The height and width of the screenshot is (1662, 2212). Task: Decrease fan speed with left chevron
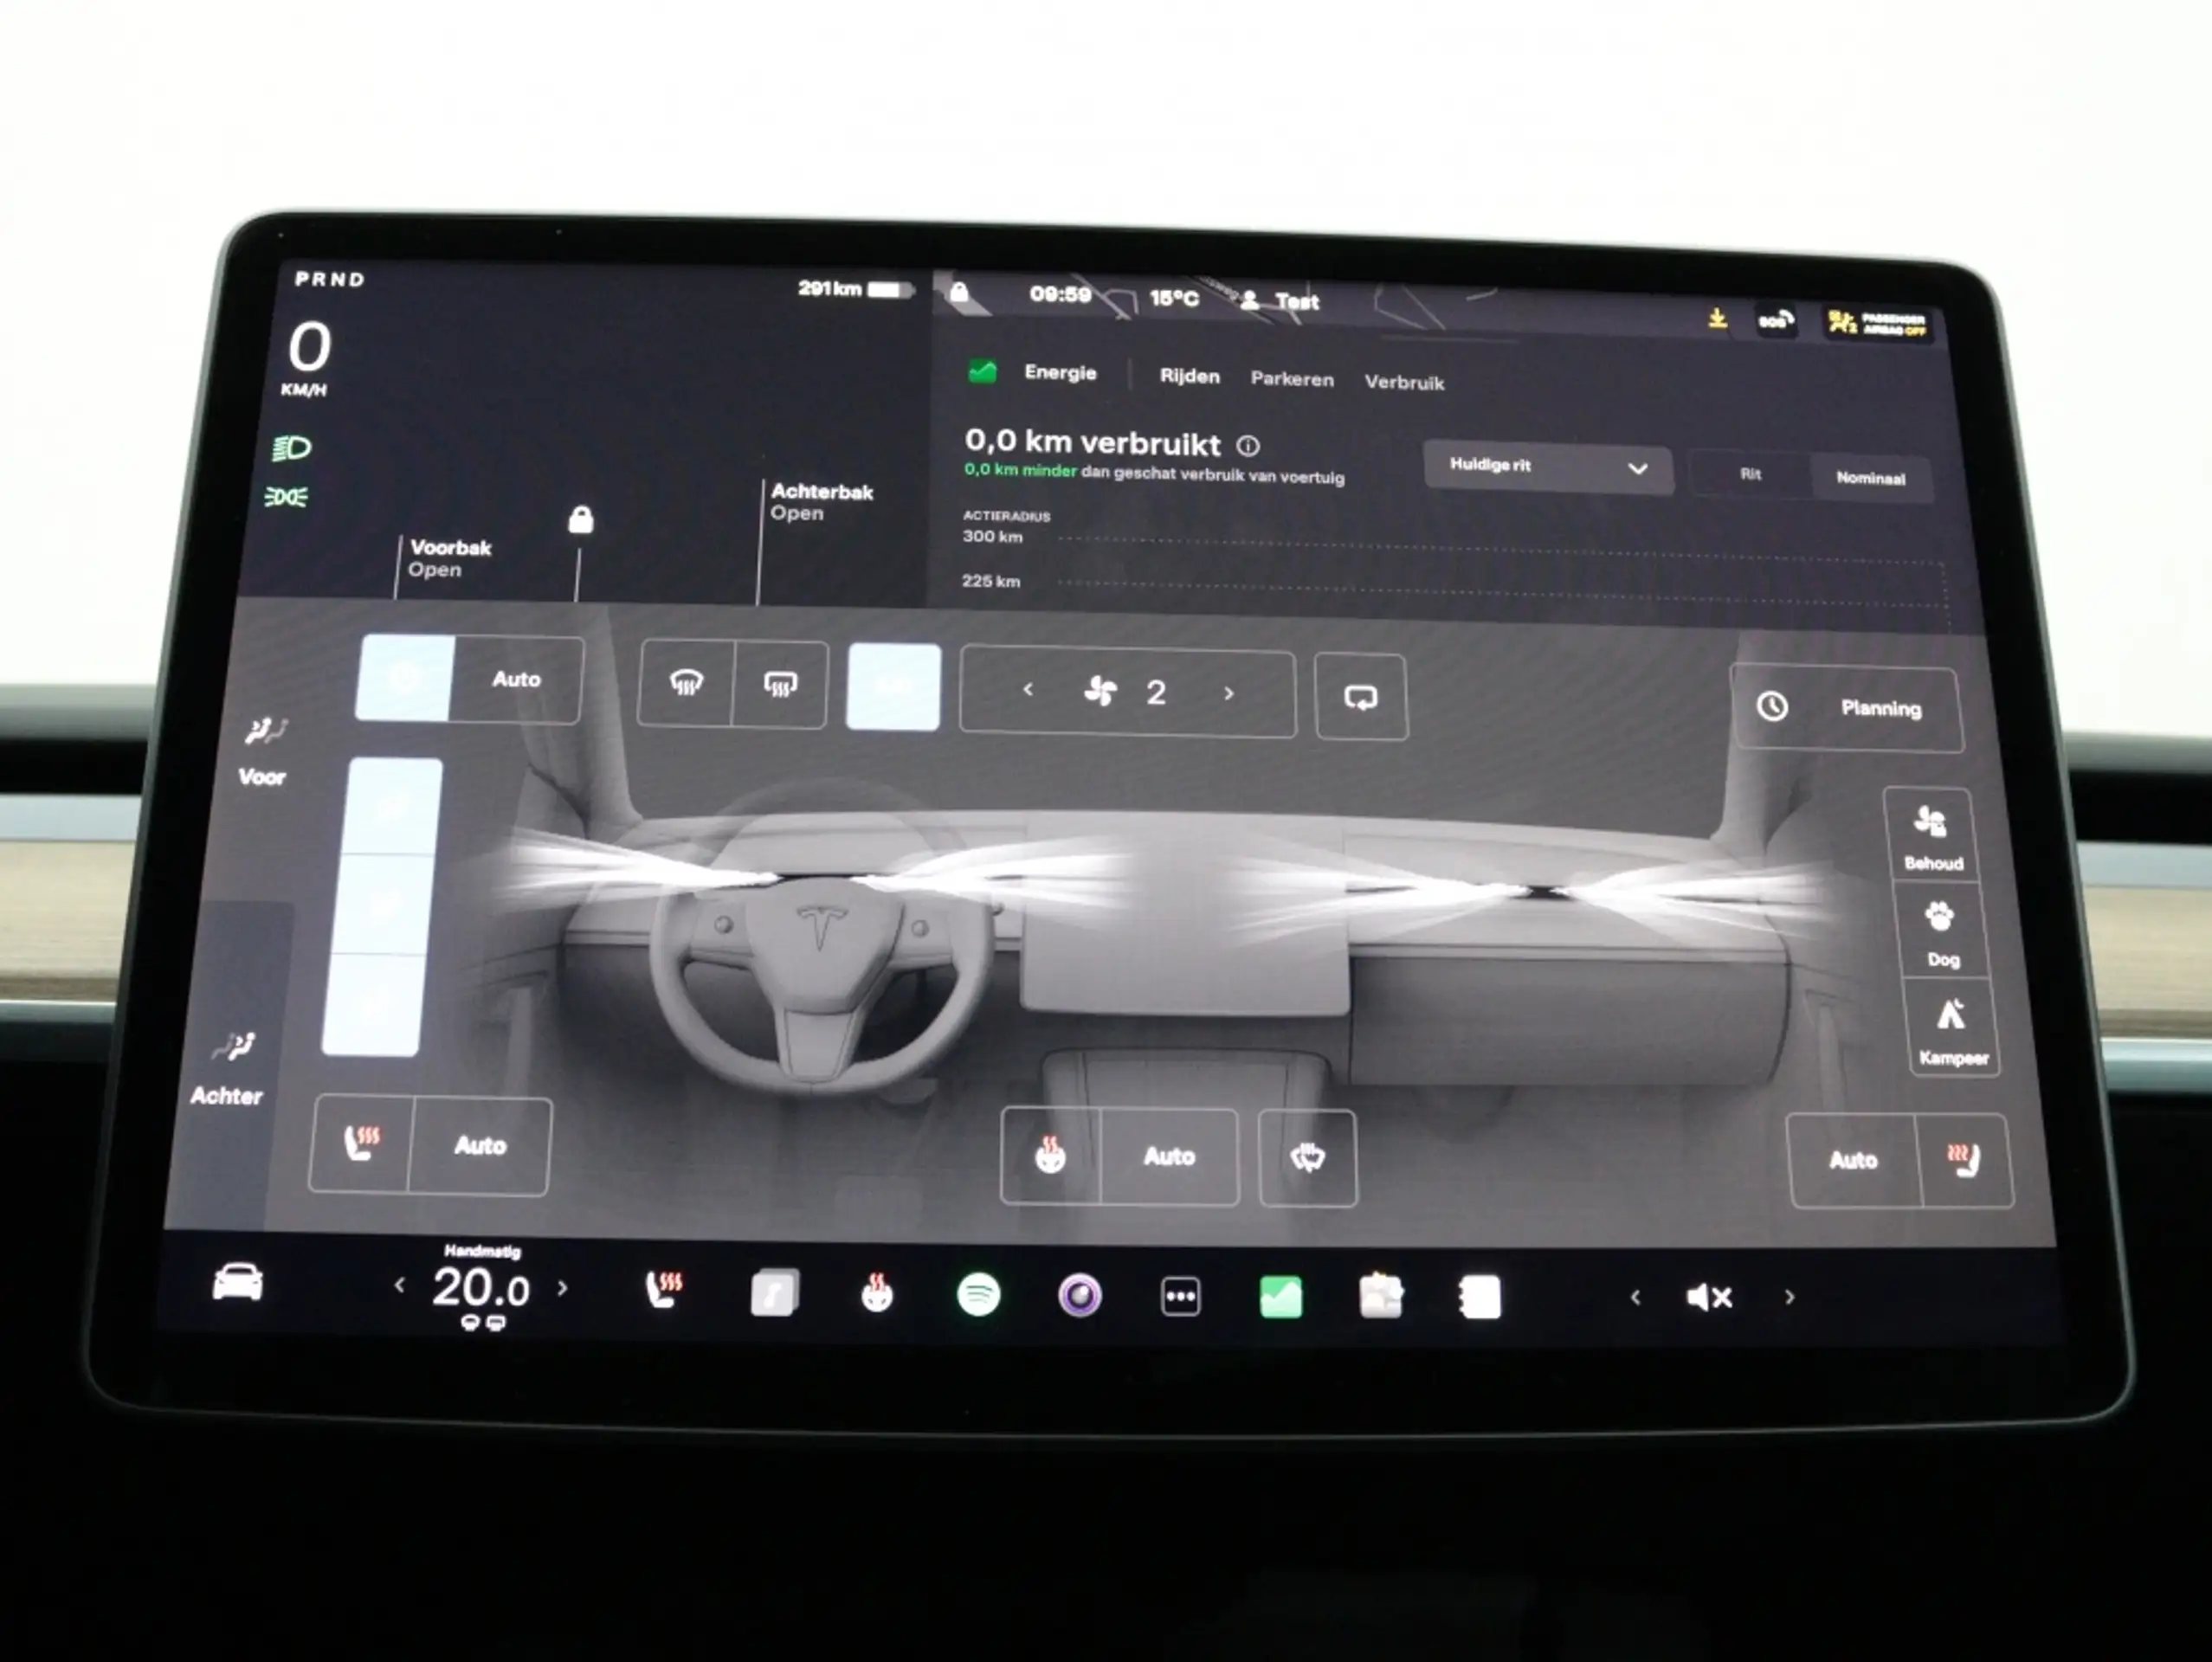1027,689
